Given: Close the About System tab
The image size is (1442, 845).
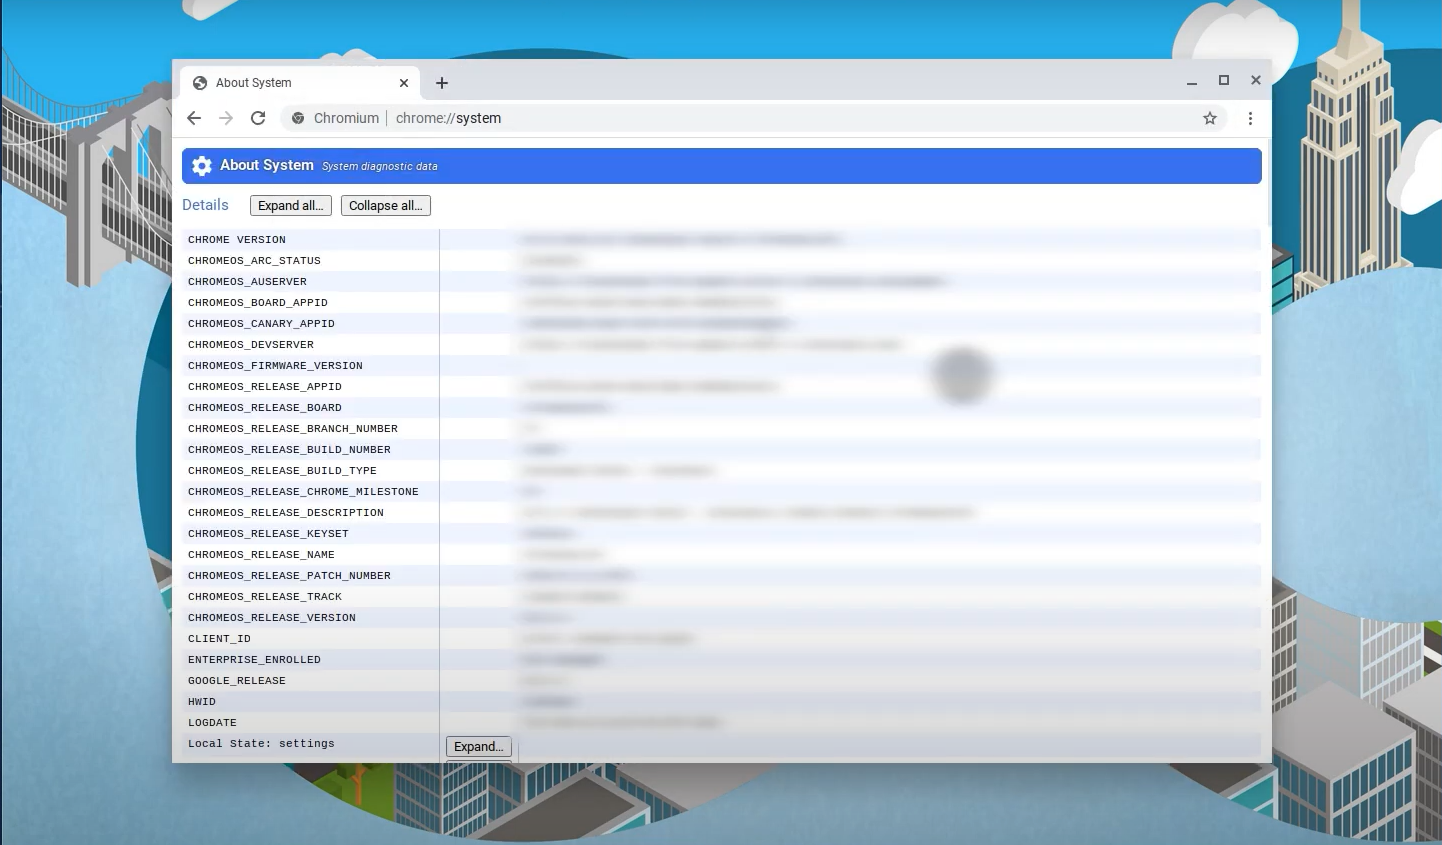Looking at the screenshot, I should 404,83.
